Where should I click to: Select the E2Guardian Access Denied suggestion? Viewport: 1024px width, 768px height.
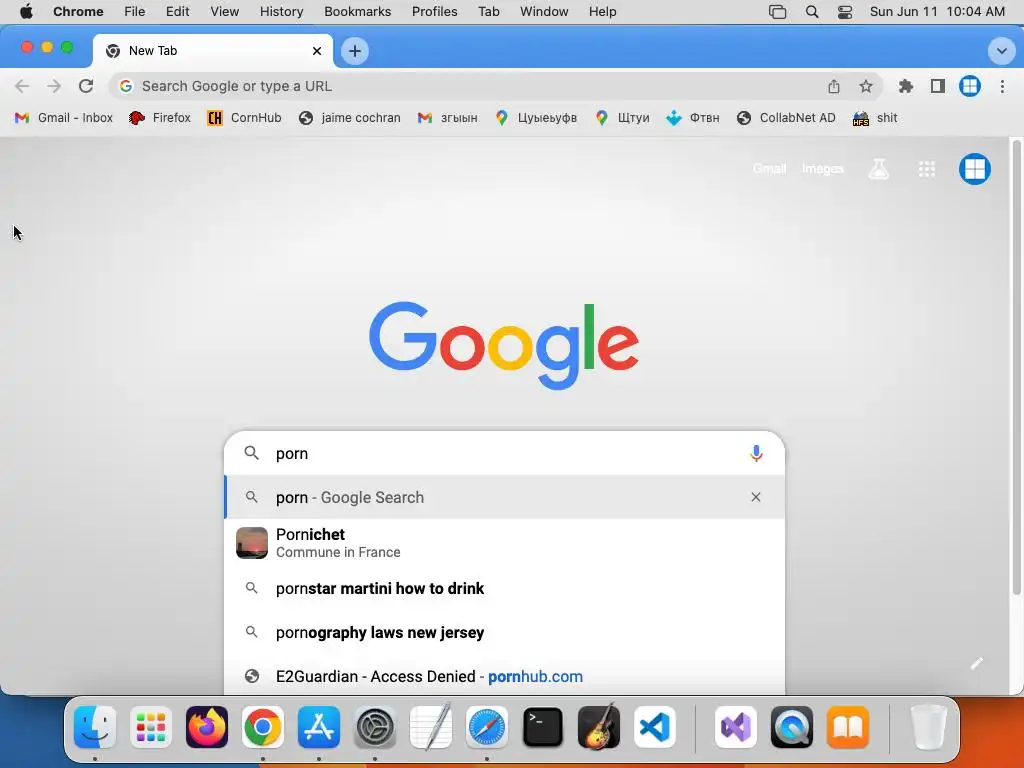click(x=504, y=676)
